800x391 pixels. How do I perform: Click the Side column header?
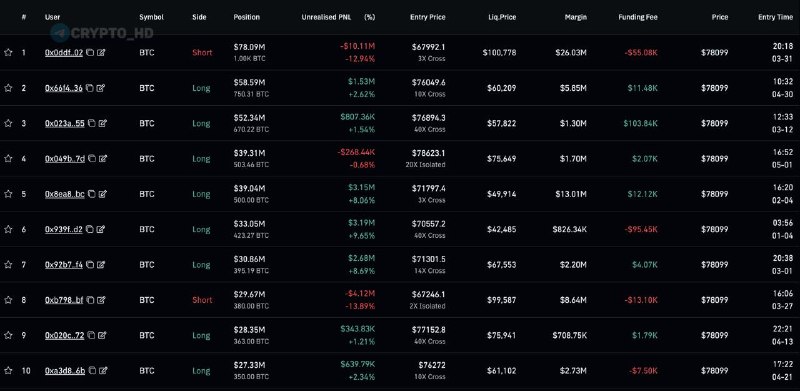click(x=199, y=17)
